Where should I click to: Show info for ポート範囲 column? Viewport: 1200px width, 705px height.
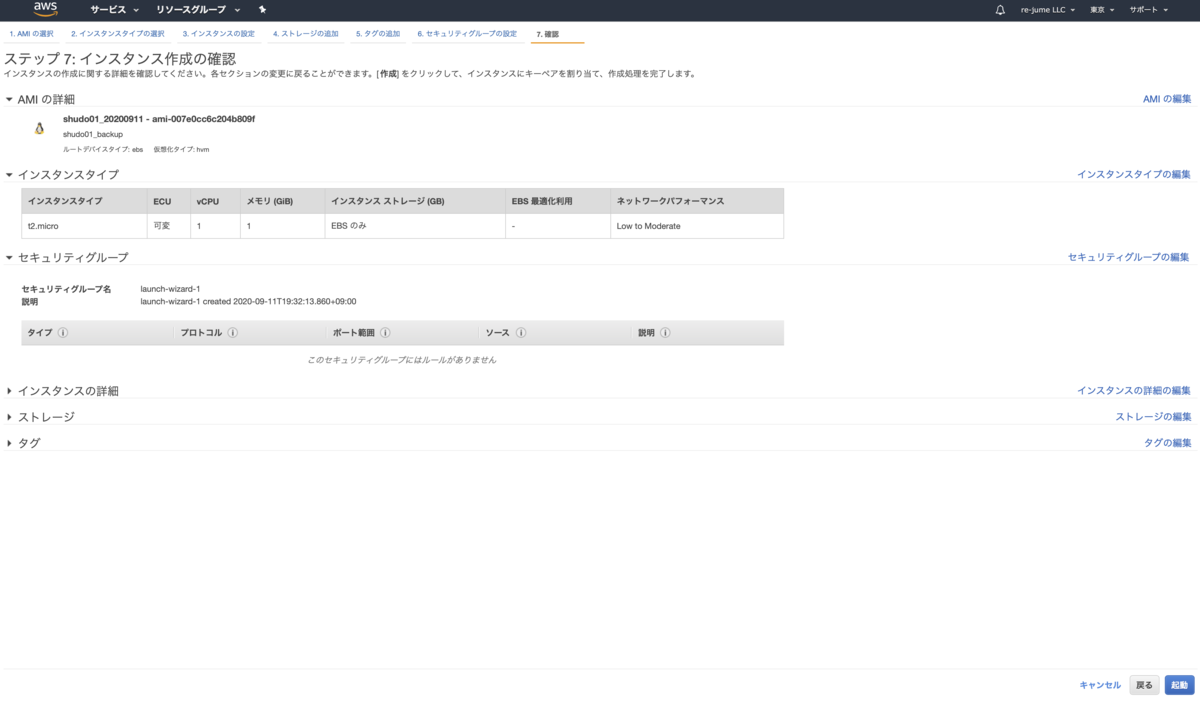385,333
